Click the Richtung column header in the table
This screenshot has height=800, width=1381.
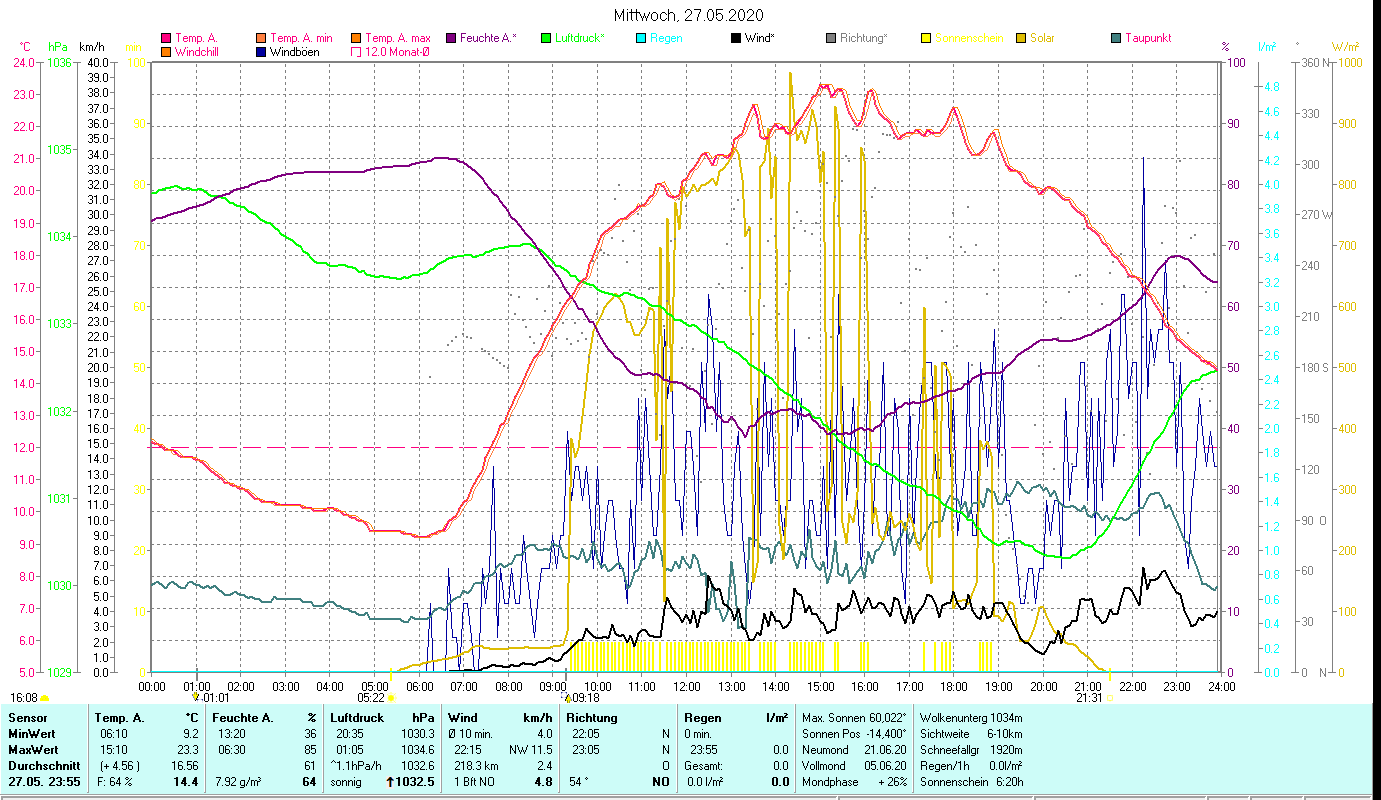[592, 717]
